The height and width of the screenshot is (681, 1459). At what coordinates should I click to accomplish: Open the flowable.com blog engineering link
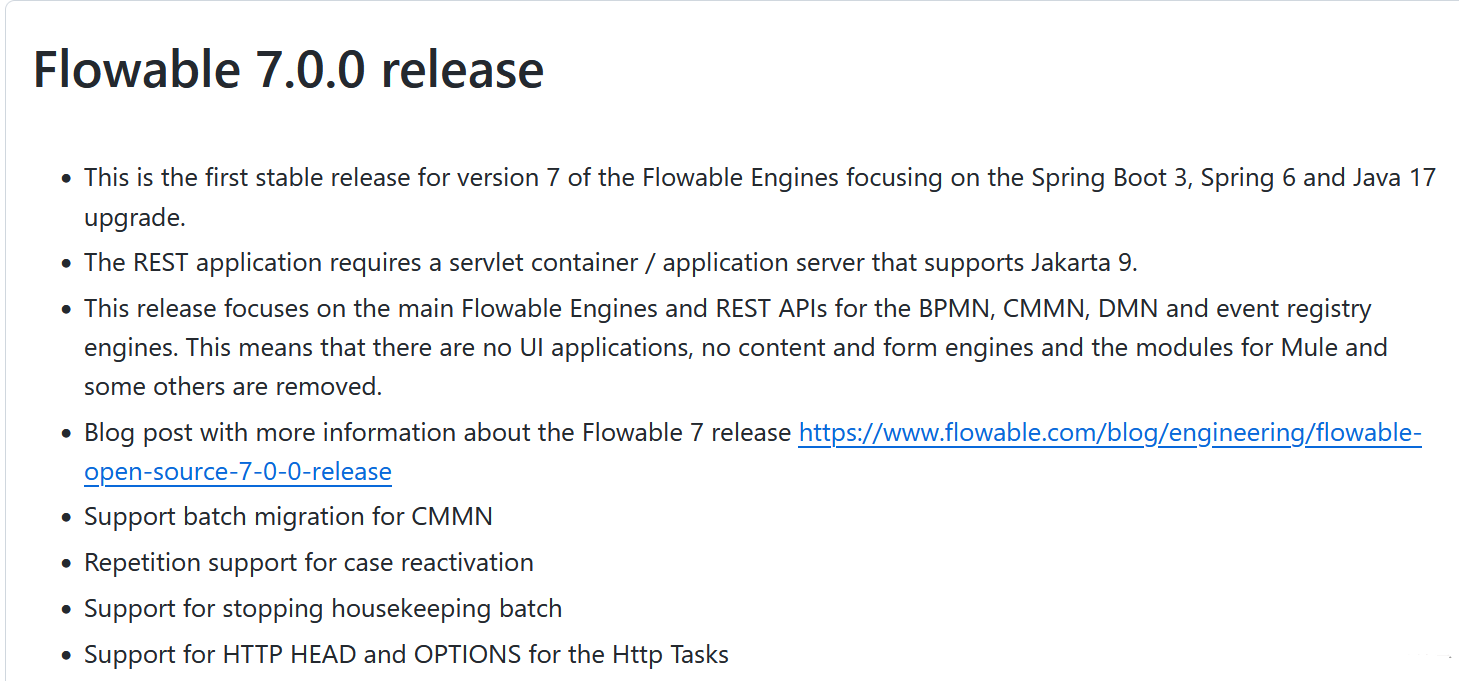click(x=1109, y=434)
